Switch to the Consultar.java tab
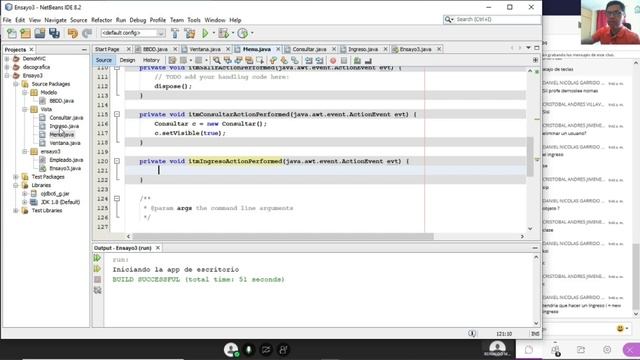The image size is (640, 360). [309, 49]
